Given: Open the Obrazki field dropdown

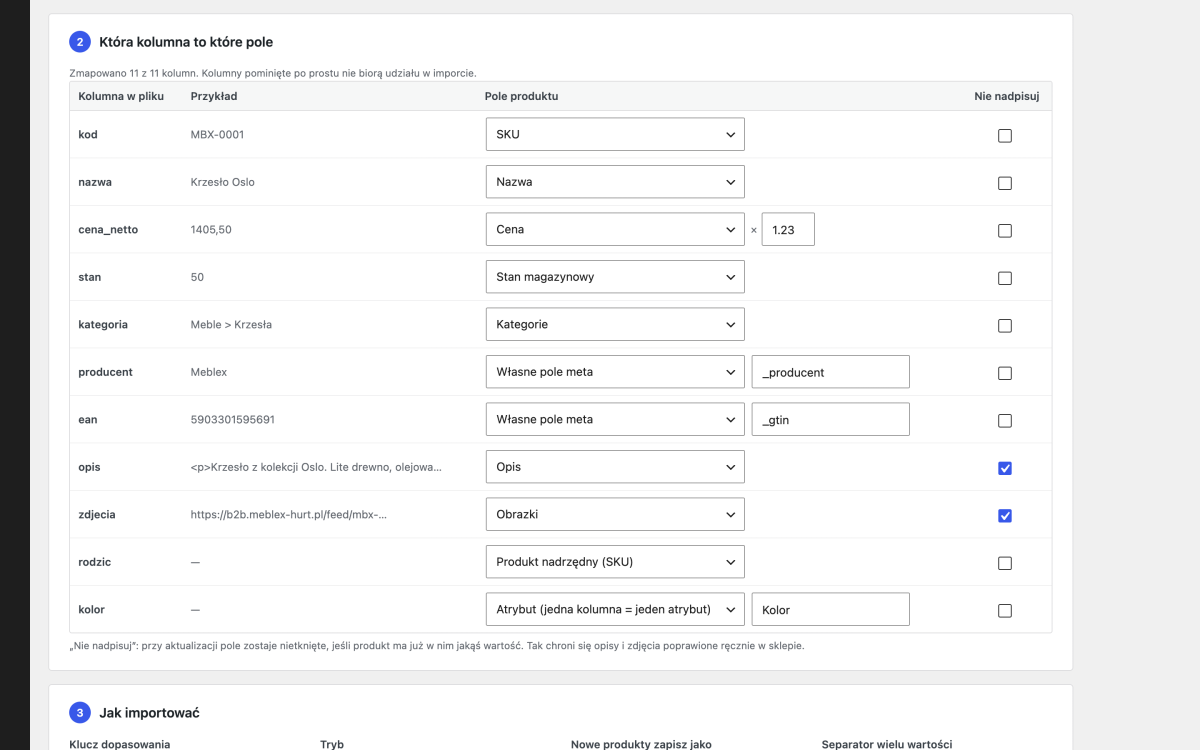Looking at the screenshot, I should click(x=615, y=514).
